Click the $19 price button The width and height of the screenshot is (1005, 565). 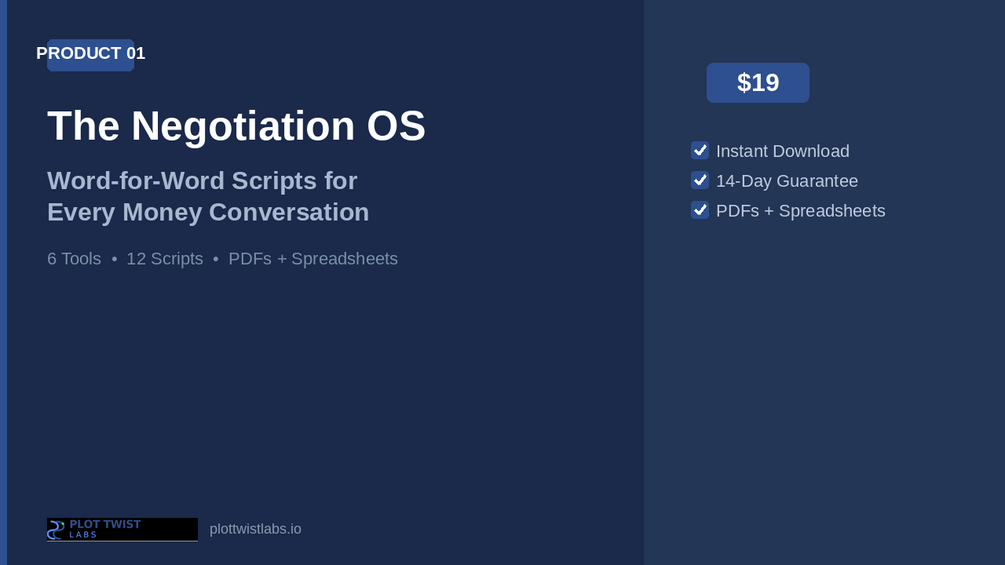(x=758, y=83)
